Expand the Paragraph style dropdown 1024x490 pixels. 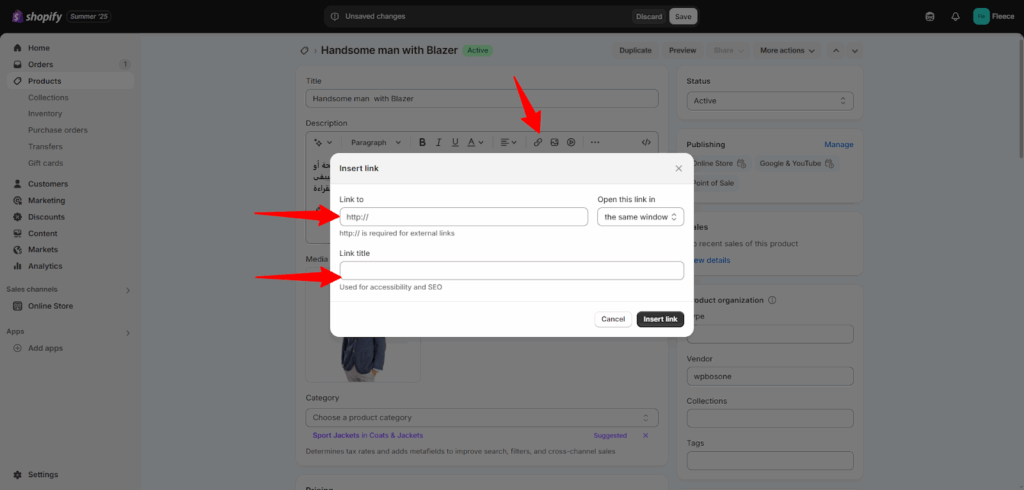376,143
